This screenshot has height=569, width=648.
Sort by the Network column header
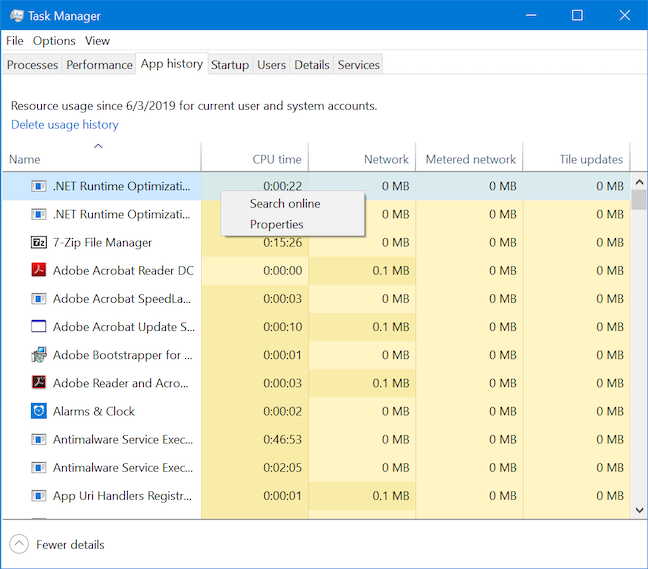pyautogui.click(x=362, y=157)
